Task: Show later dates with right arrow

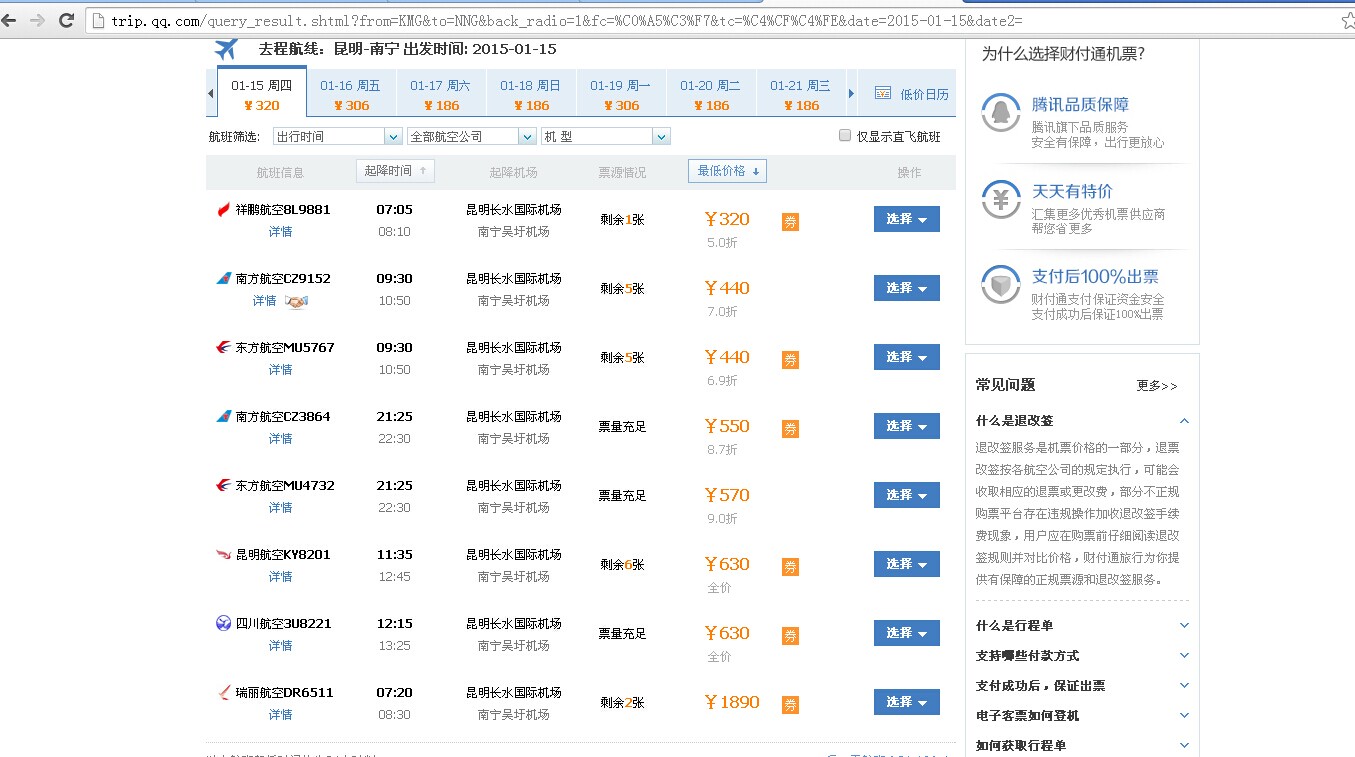Action: [851, 94]
